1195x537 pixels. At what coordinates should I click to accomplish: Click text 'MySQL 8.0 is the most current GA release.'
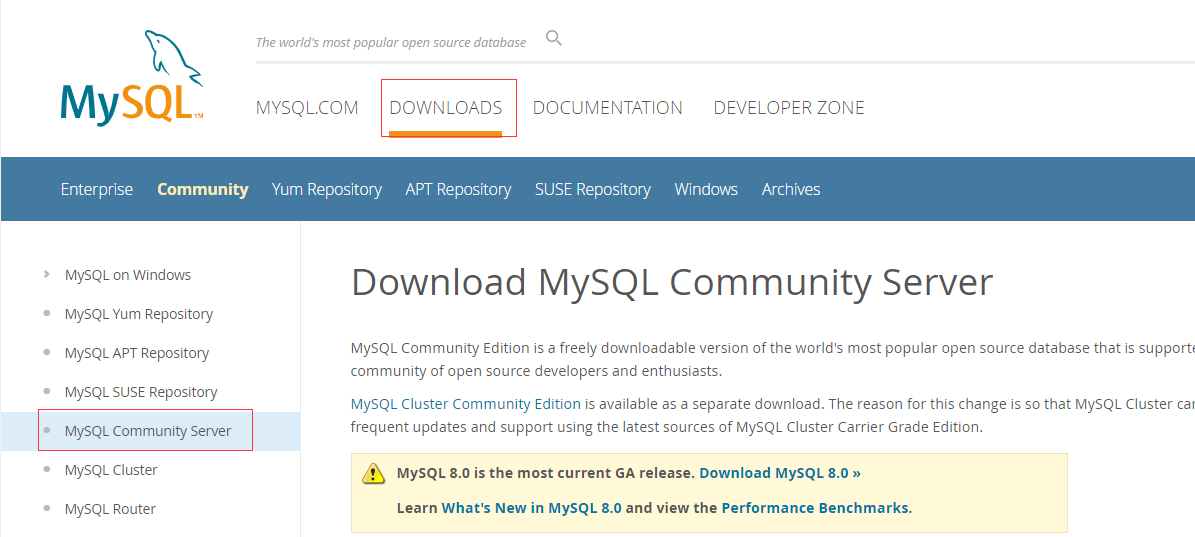(x=546, y=473)
